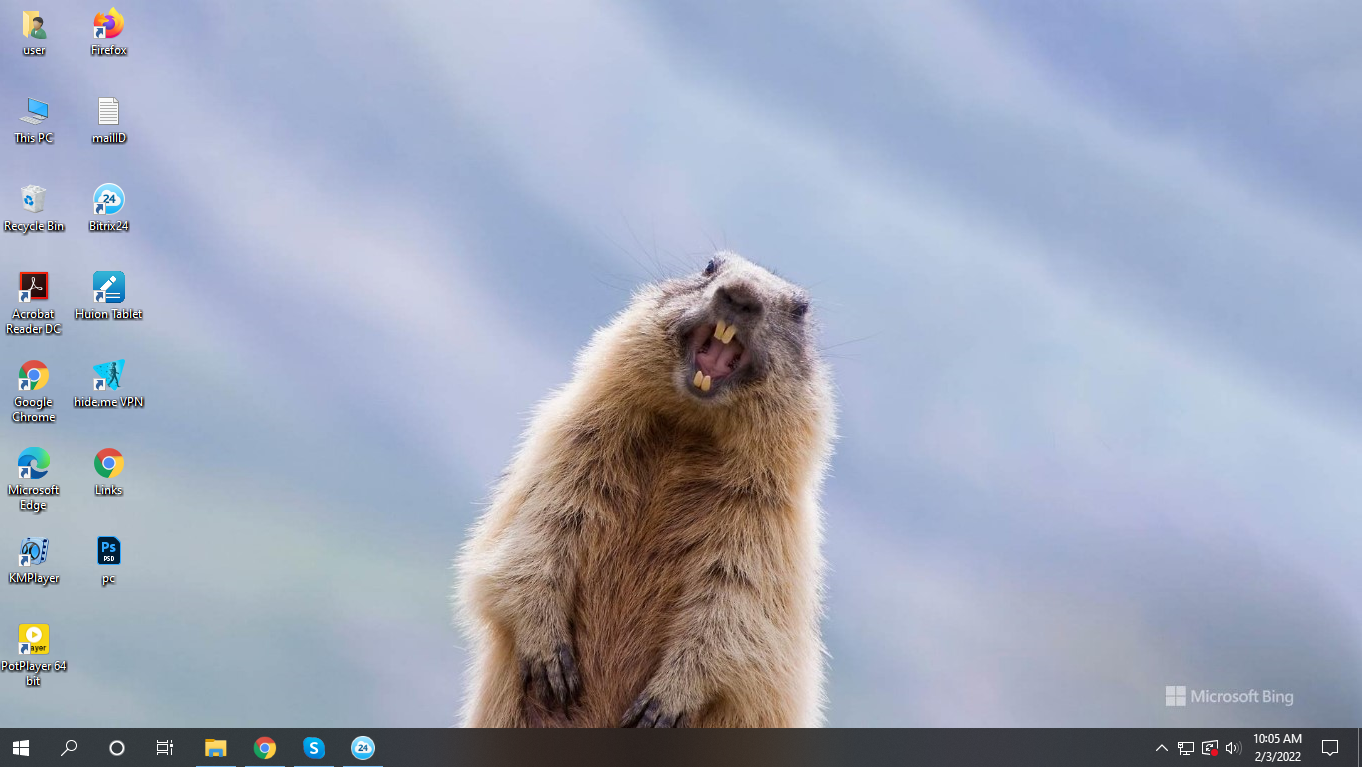Select the Acrobat Reader DC shortcut
Image resolution: width=1362 pixels, height=767 pixels.
[x=33, y=289]
